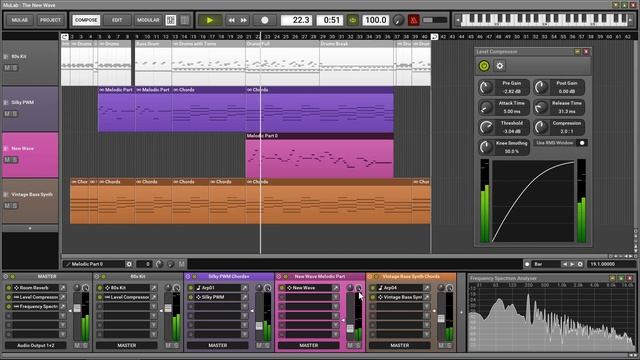Open the PROJECT menu
This screenshot has width=640, height=360.
coord(50,20)
